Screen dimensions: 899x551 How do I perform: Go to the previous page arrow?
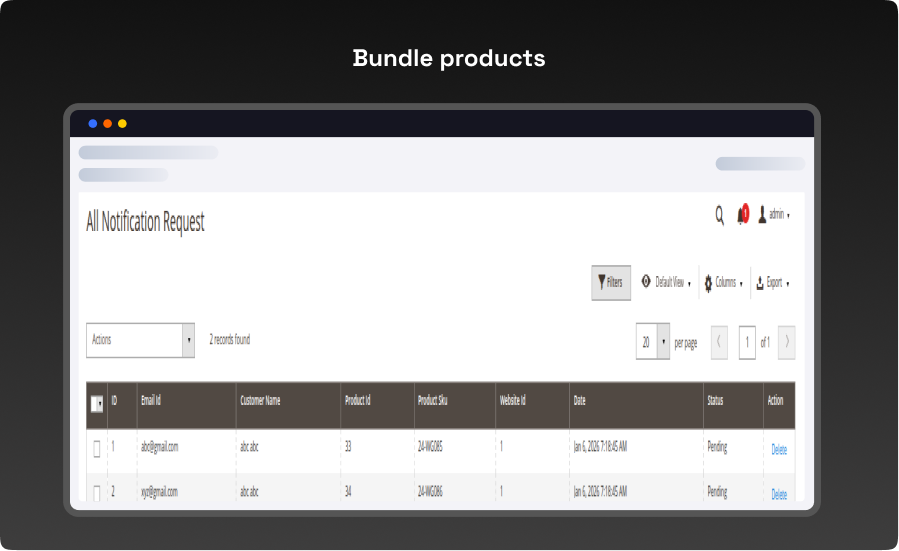tap(719, 342)
